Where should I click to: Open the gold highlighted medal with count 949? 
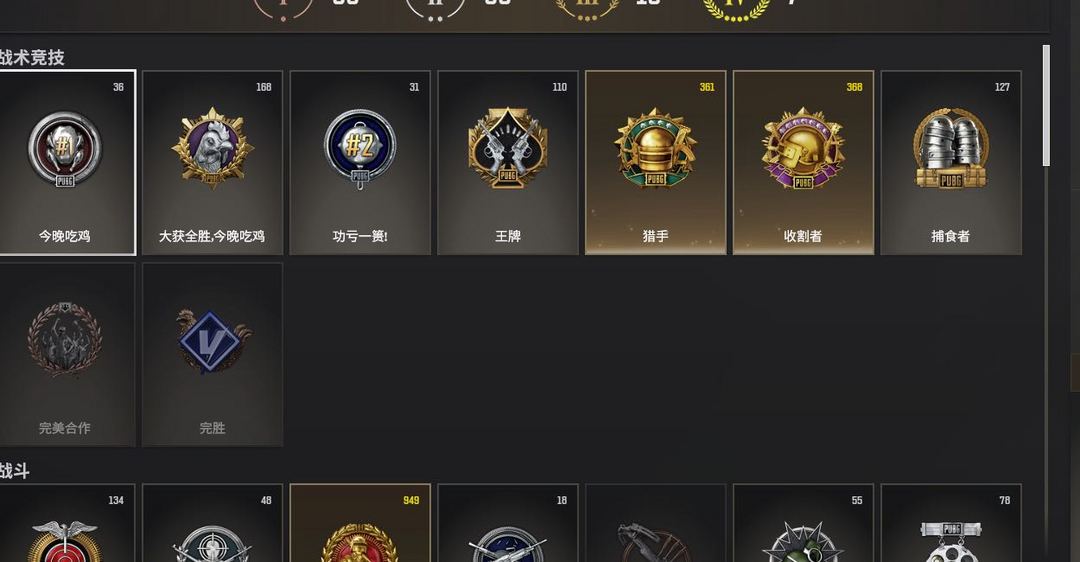[360, 523]
